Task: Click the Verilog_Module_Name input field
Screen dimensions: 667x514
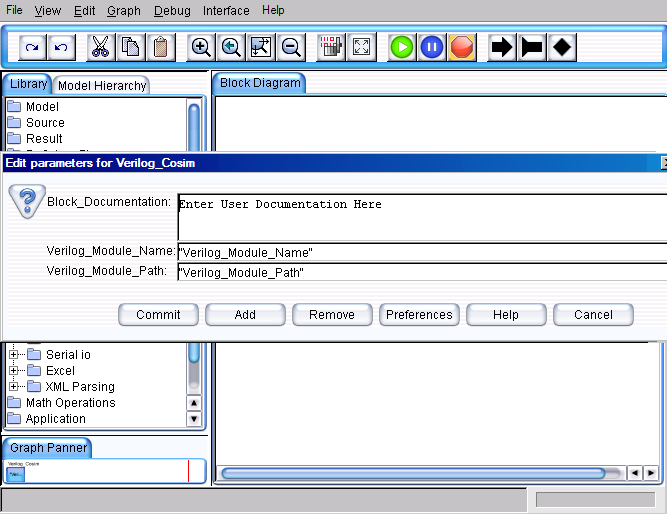Action: (422, 252)
